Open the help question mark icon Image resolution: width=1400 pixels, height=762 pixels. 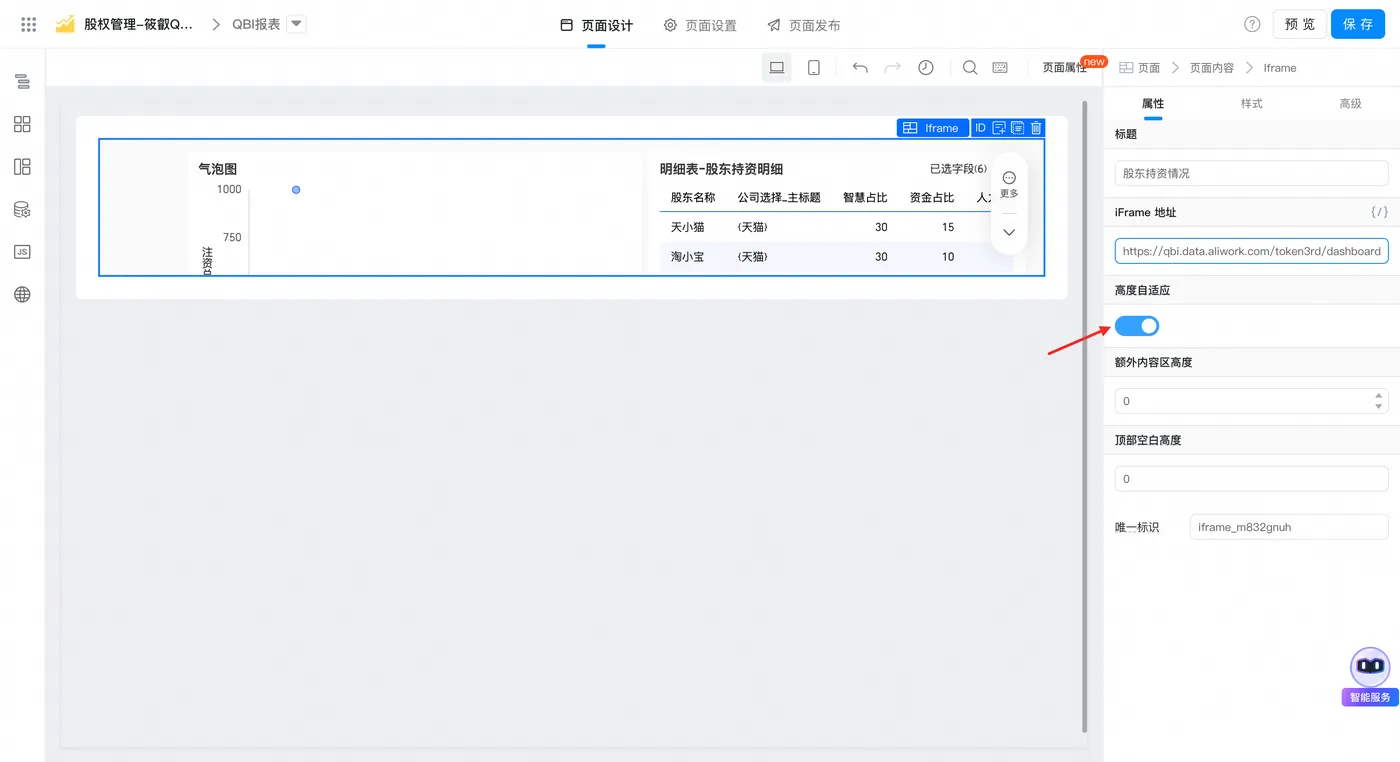(1252, 24)
